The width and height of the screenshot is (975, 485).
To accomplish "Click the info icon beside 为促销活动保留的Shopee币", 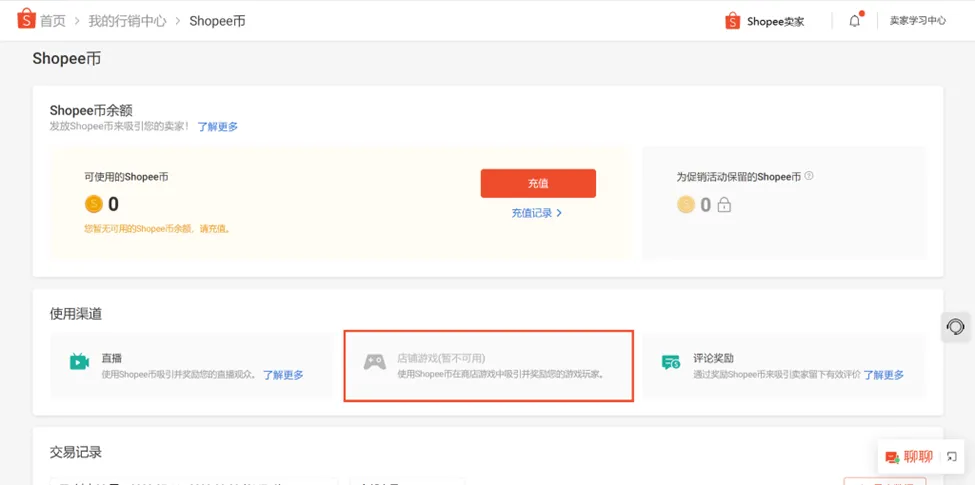I will (x=809, y=176).
